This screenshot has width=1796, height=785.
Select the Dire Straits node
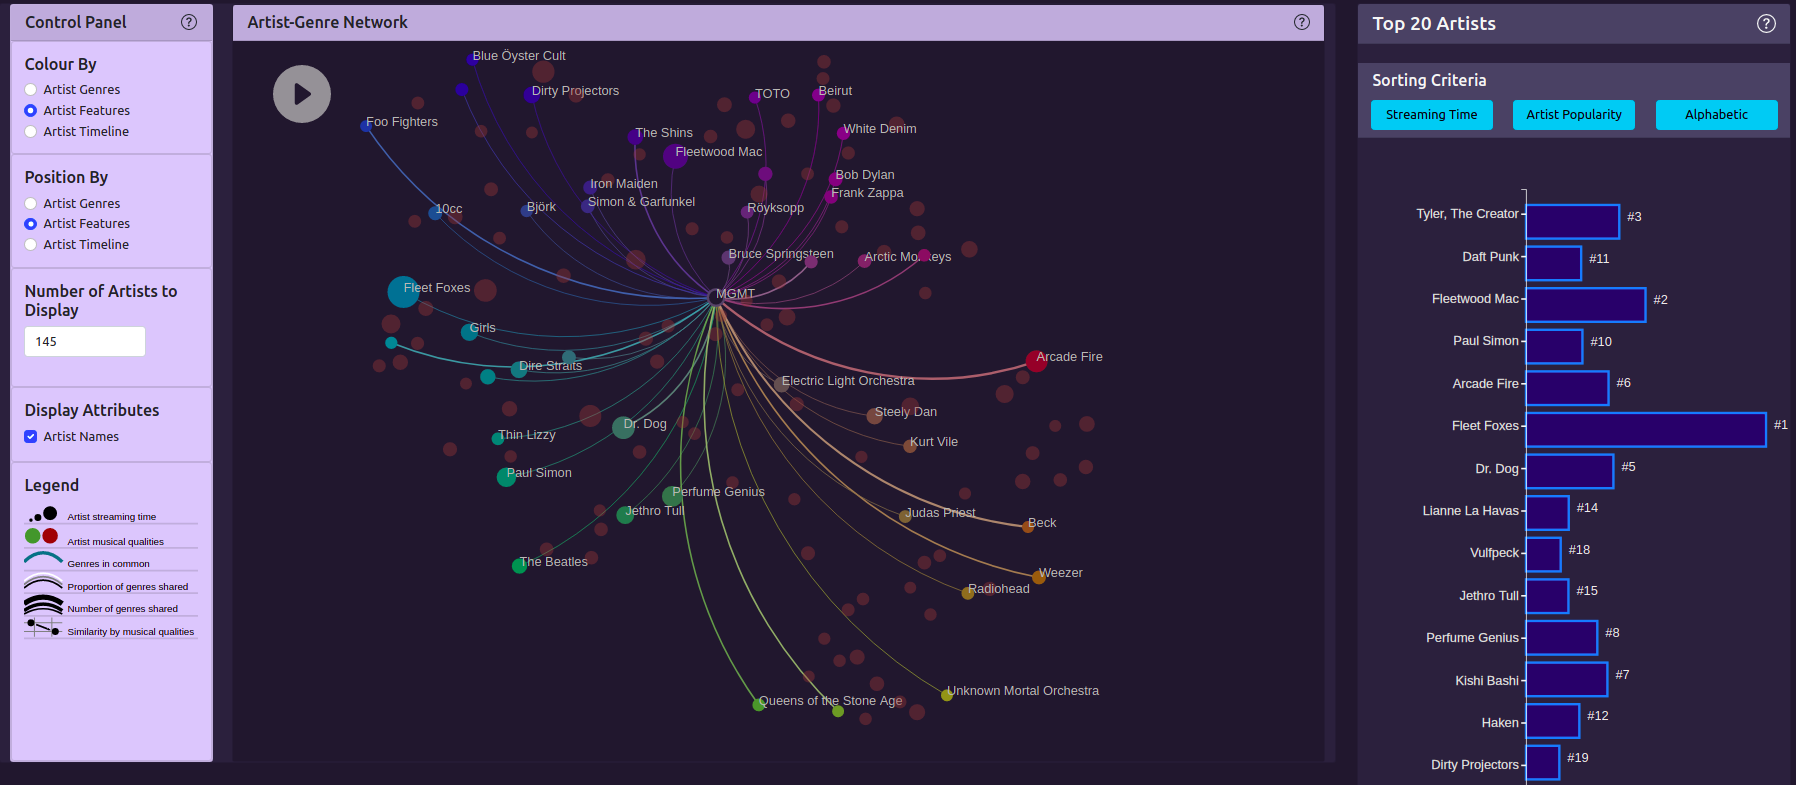(519, 370)
